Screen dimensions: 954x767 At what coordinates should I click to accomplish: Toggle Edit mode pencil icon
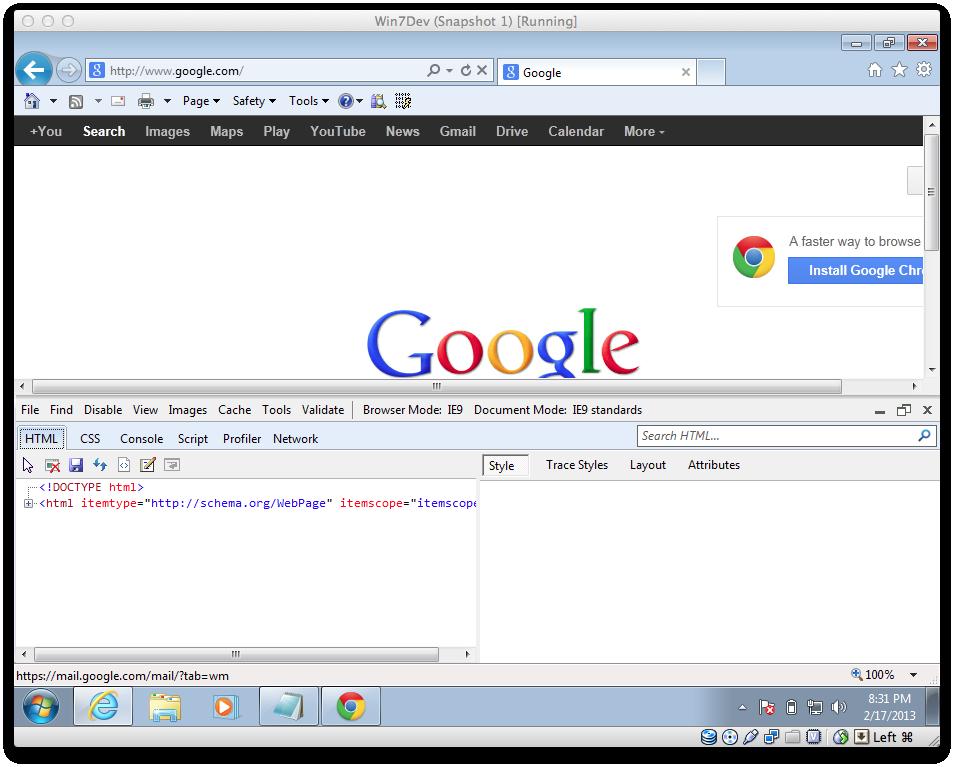coord(148,465)
